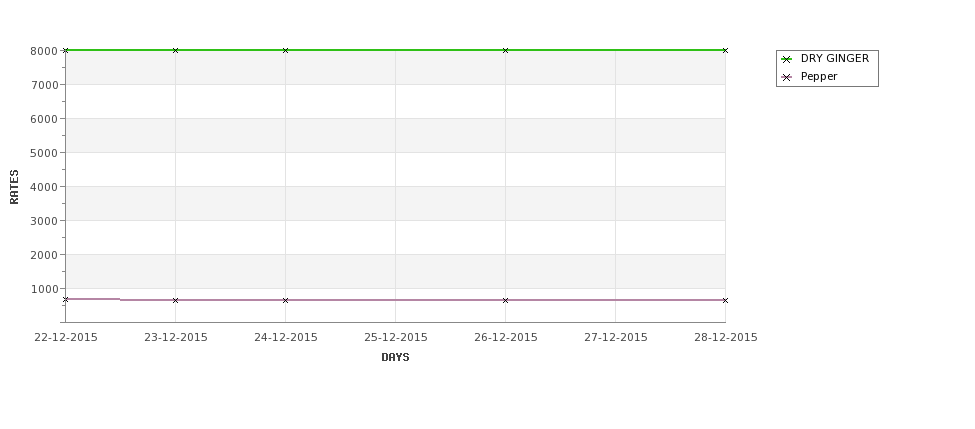
Task: Select DRY GINGER data point on 26-12-2015
Action: (x=506, y=50)
